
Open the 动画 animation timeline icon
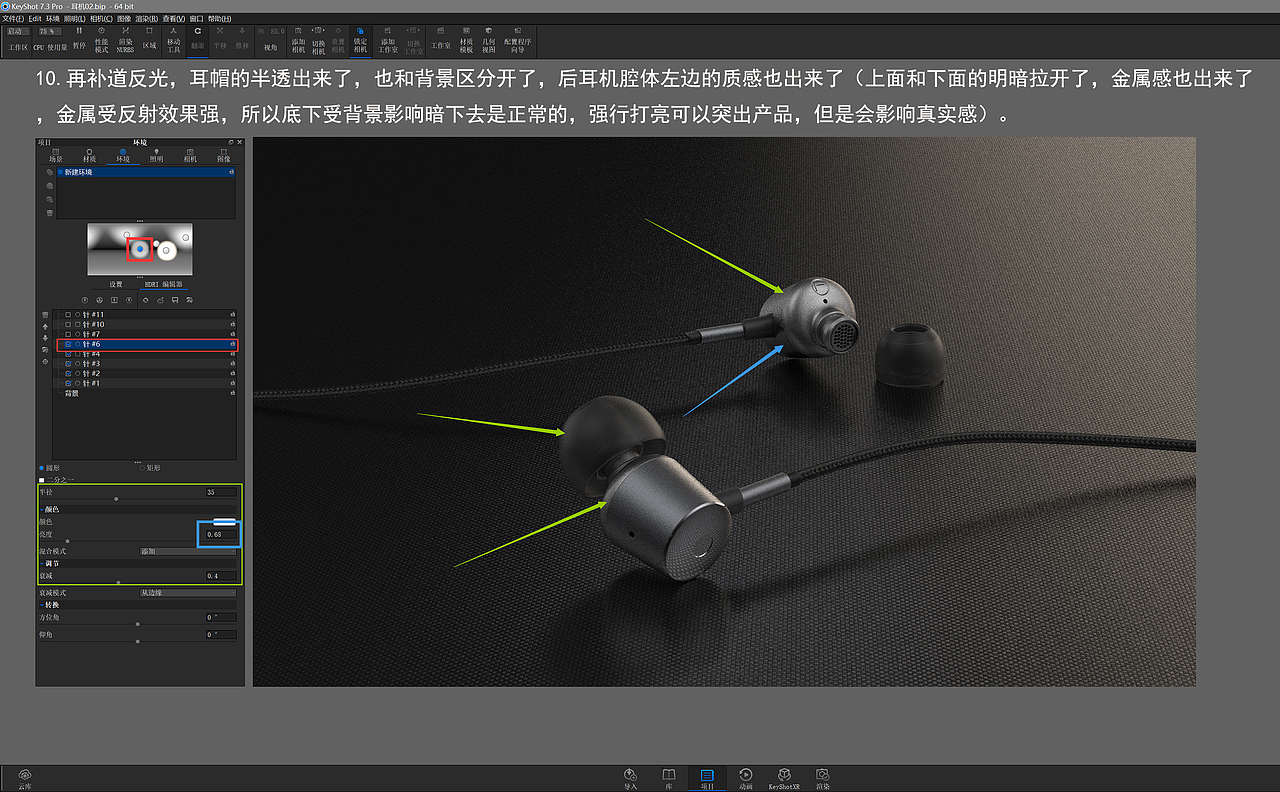point(746,778)
